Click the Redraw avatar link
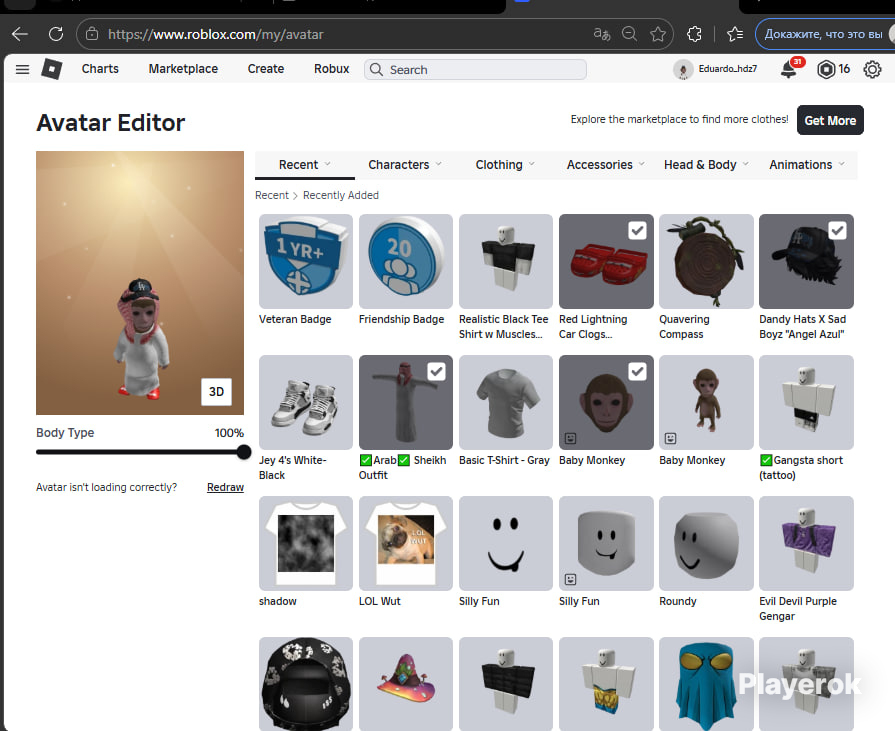Screen dimensions: 895x731 pos(225,487)
